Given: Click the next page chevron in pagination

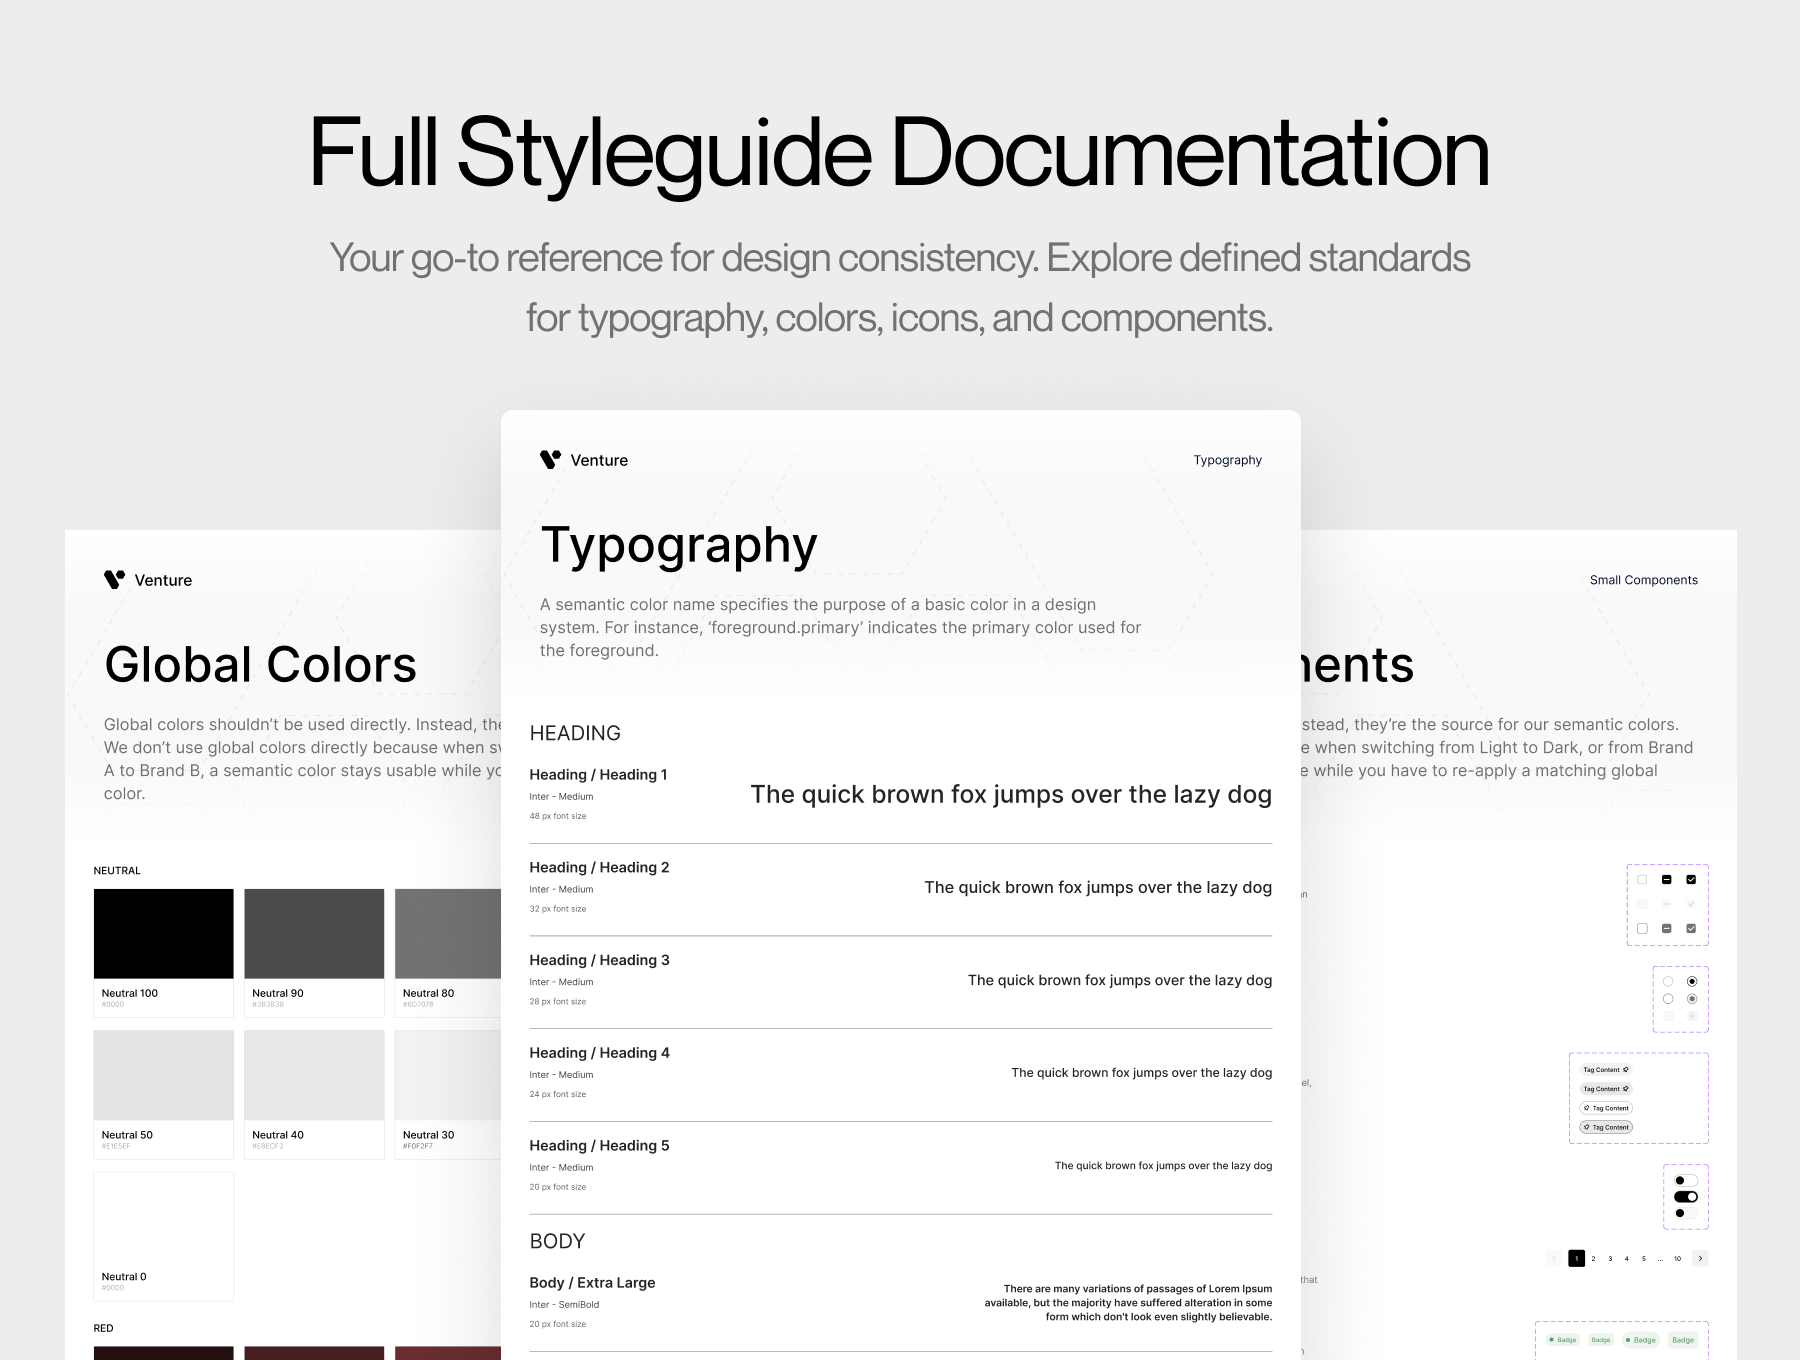Looking at the screenshot, I should click(x=1700, y=1259).
